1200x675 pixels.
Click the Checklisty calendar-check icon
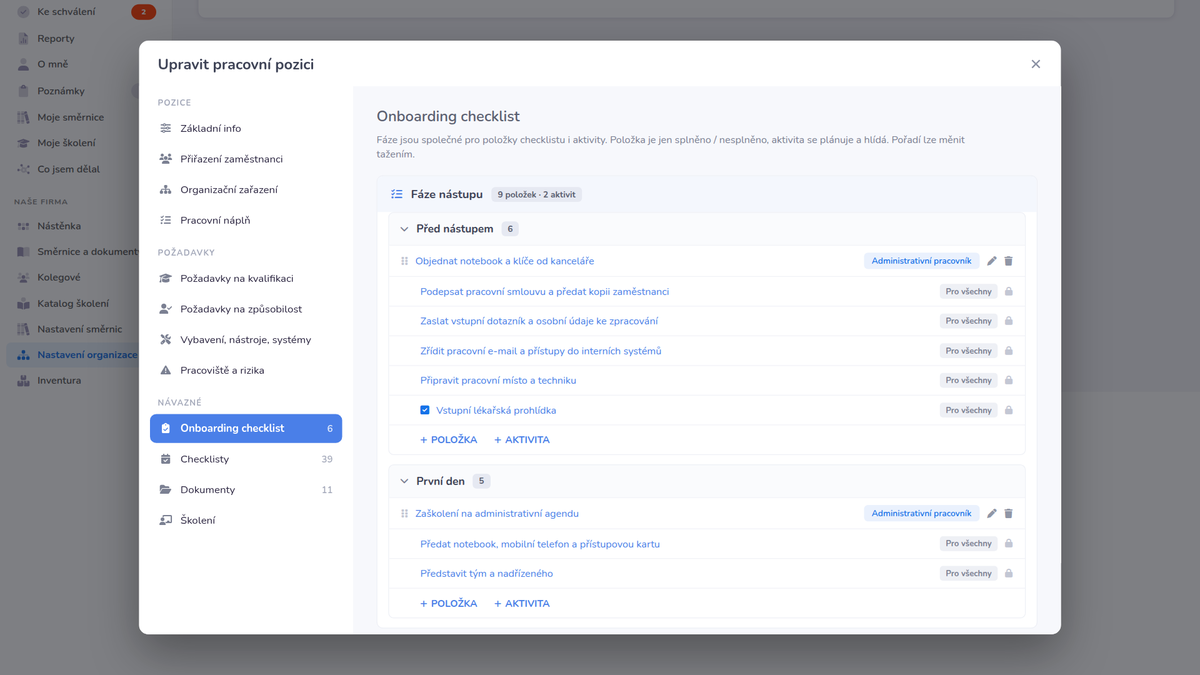coord(166,459)
